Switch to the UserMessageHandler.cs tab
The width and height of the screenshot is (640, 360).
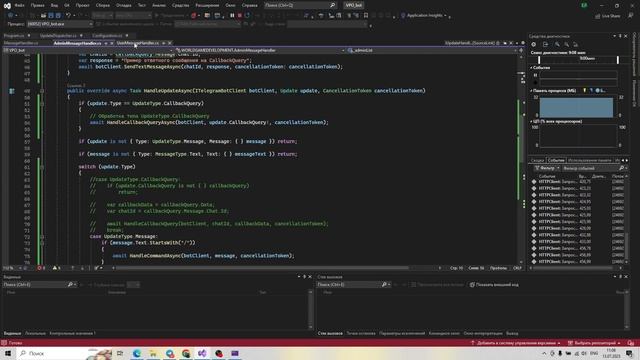[138, 43]
